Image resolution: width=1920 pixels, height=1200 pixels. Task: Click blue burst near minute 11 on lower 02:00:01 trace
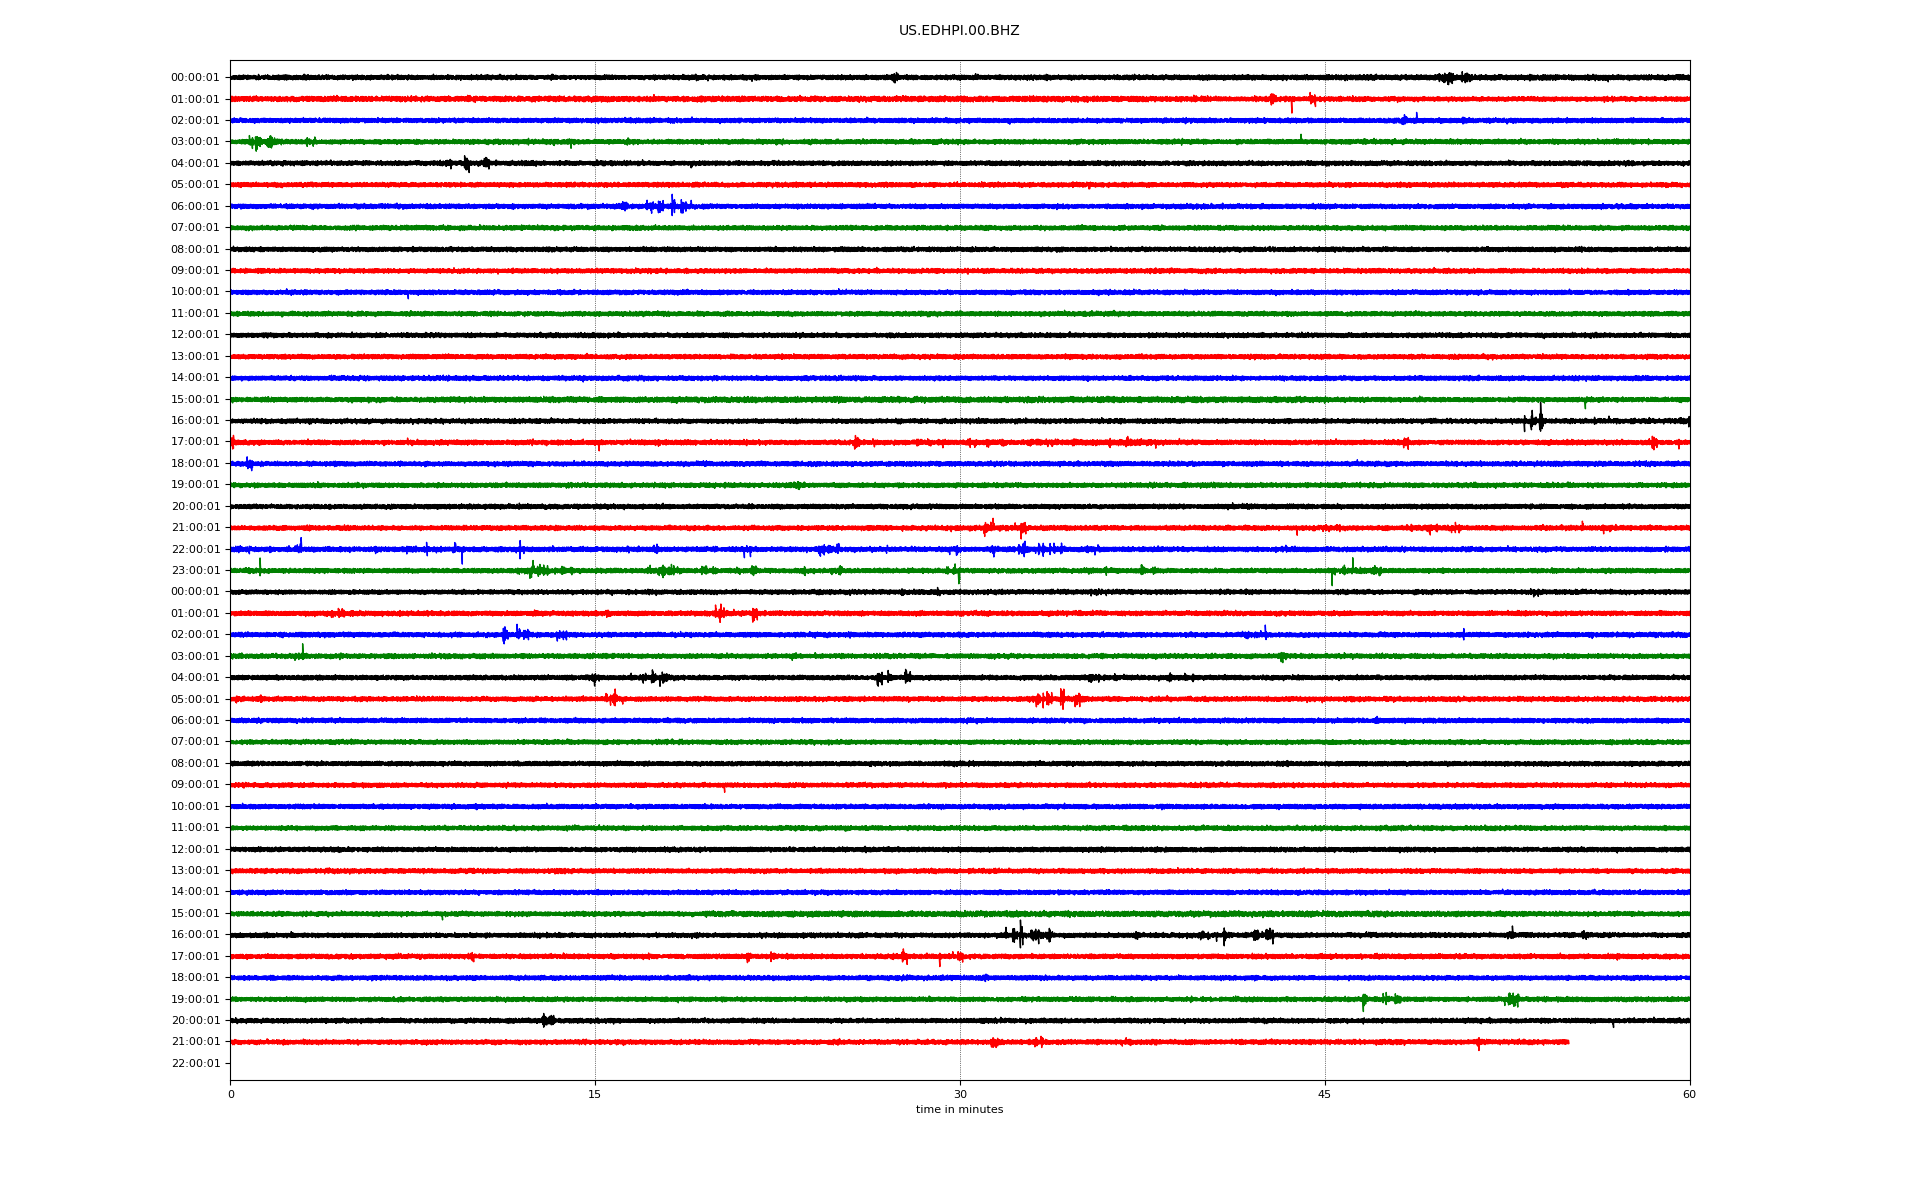(506, 634)
